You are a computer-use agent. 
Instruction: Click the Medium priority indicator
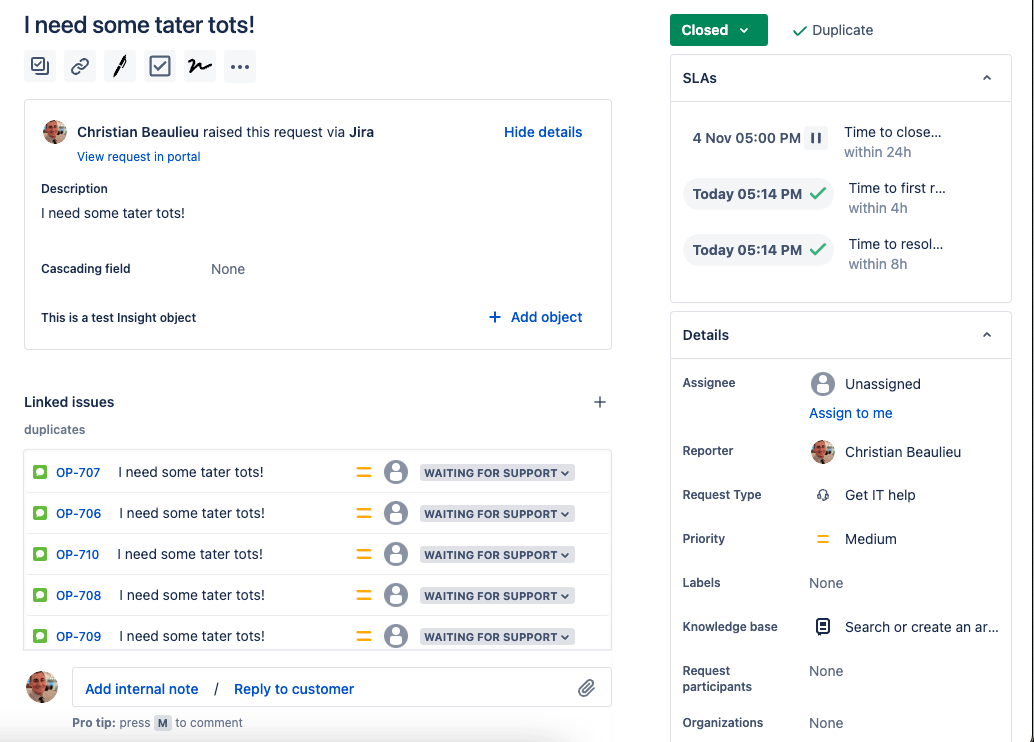[822, 539]
